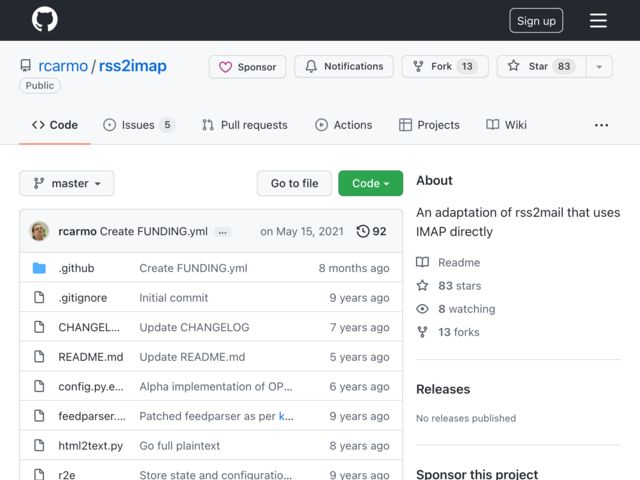Switch to the Issues tab
The image size is (640, 480).
[139, 125]
